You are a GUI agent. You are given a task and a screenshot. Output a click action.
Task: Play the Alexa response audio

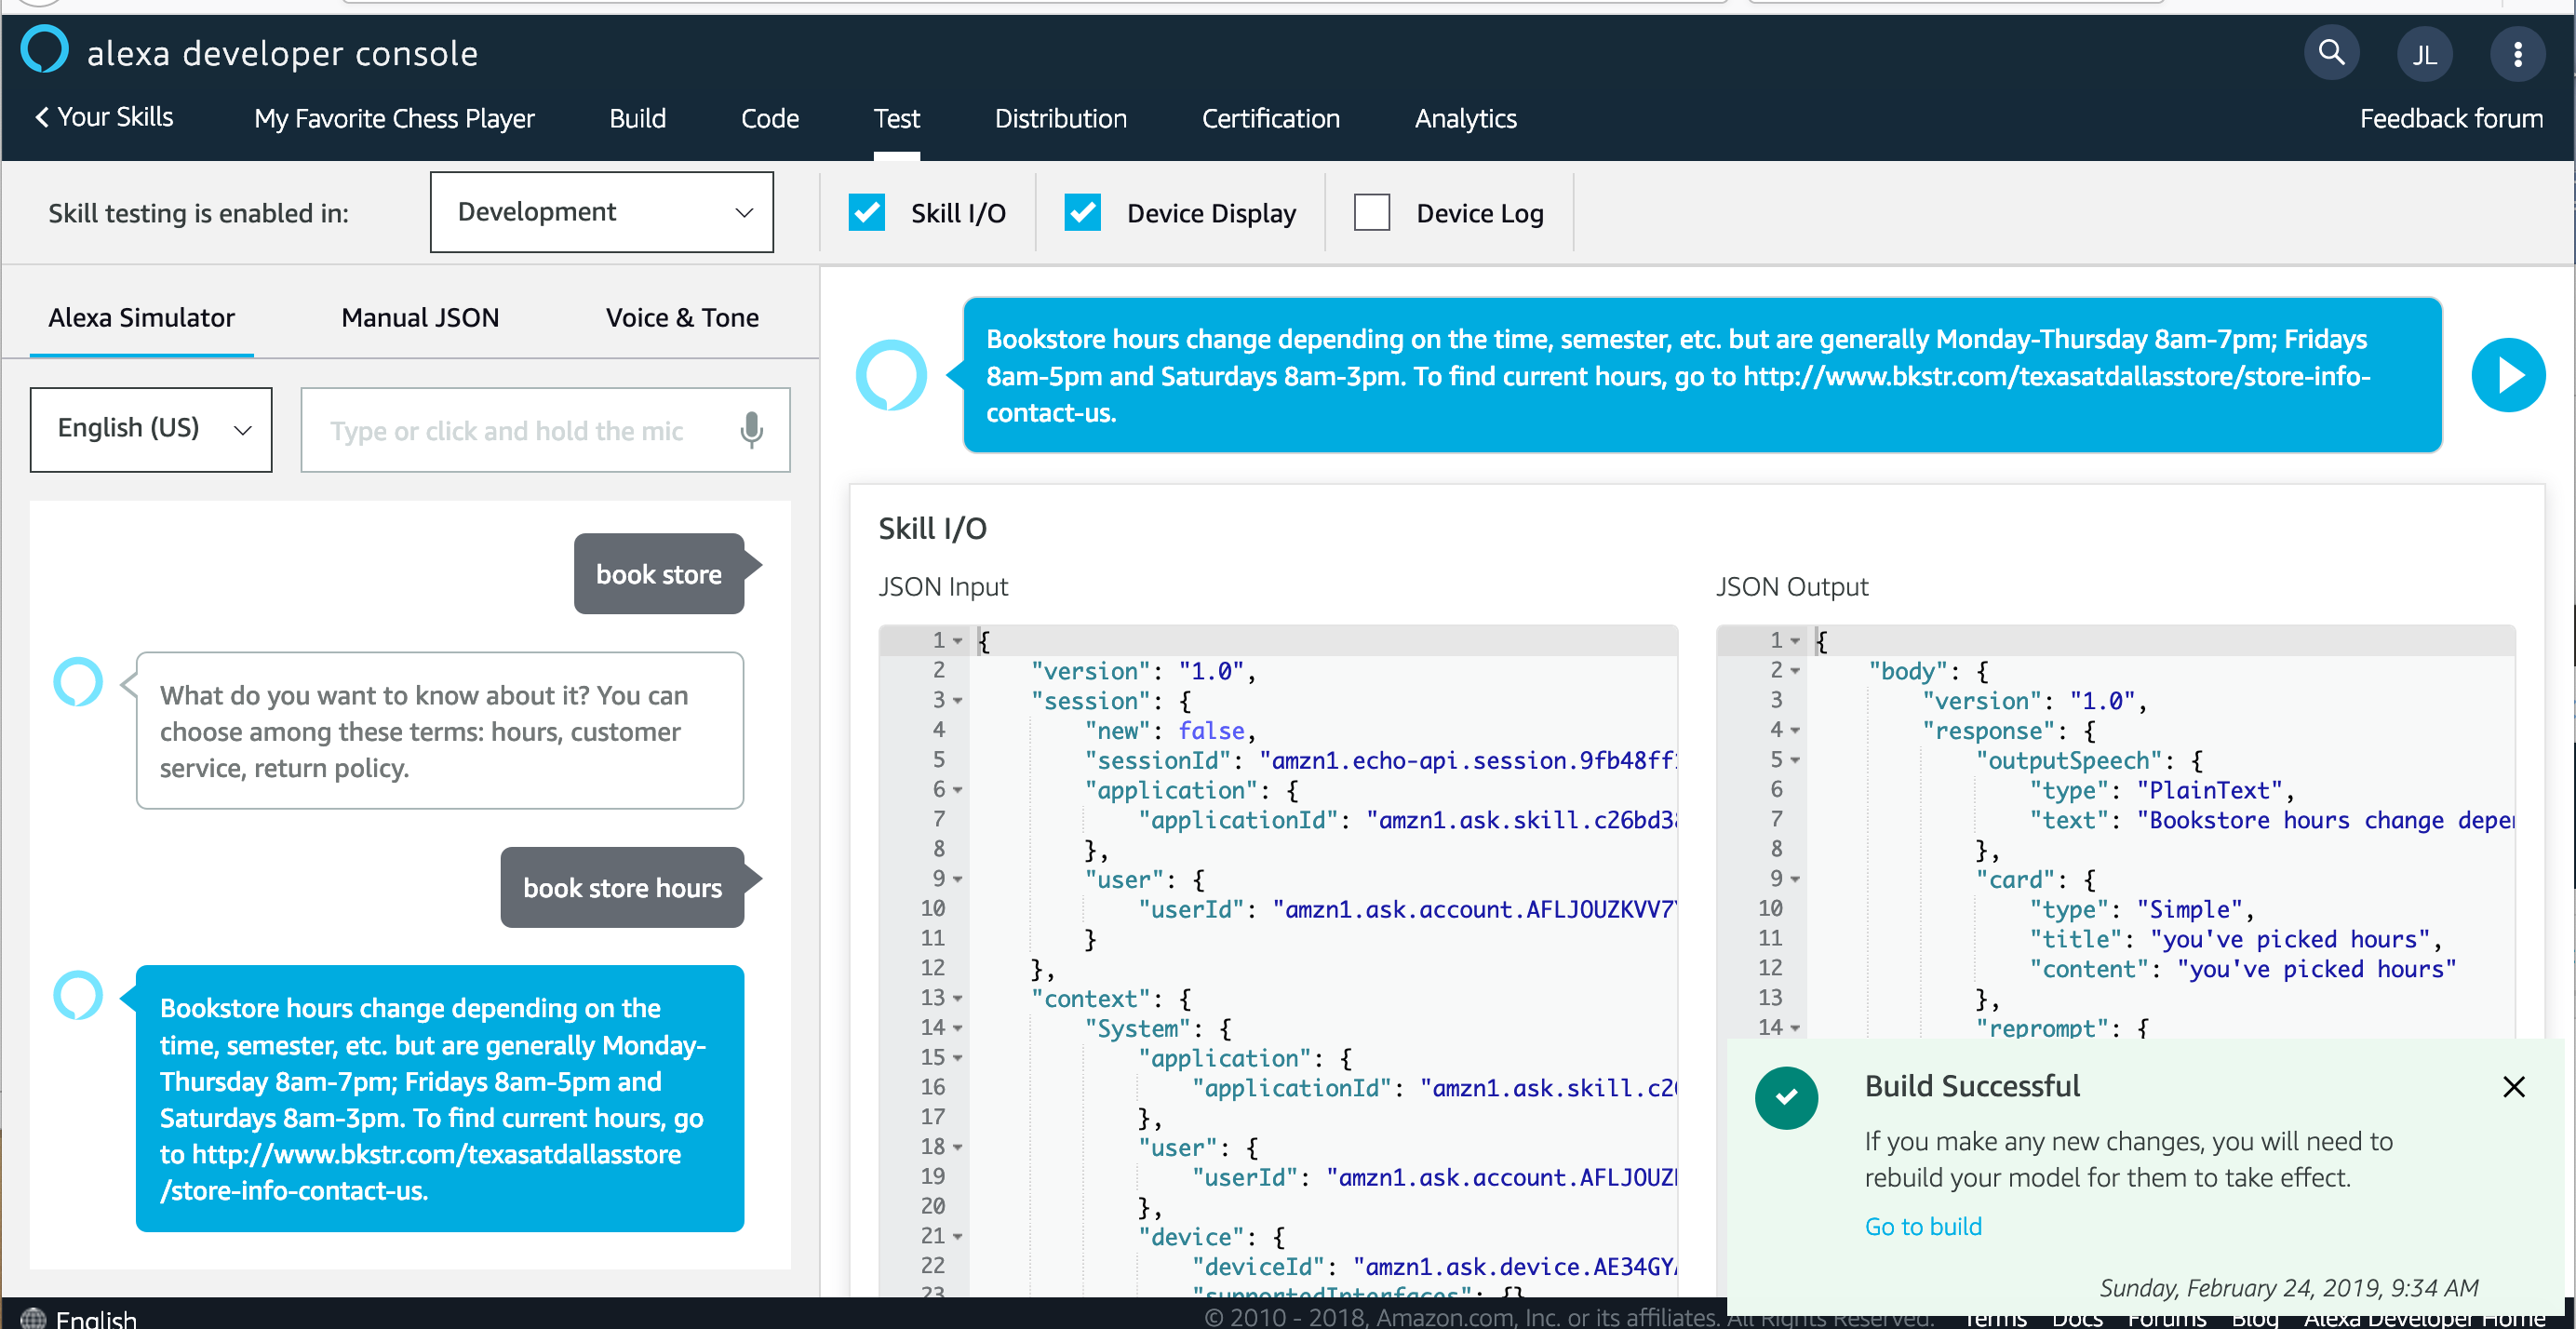tap(2508, 375)
